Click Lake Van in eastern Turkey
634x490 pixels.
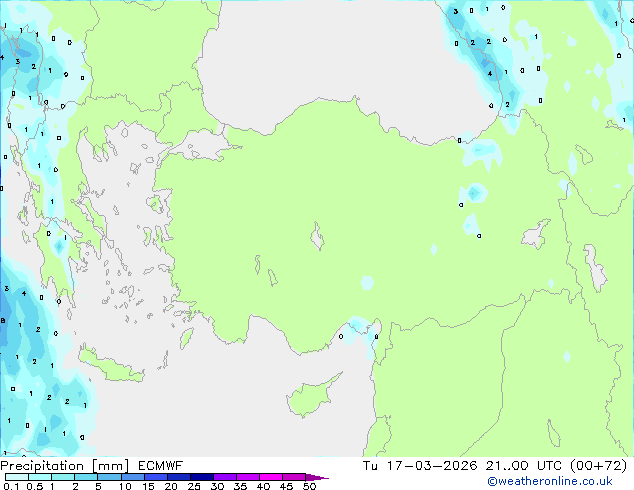536,234
